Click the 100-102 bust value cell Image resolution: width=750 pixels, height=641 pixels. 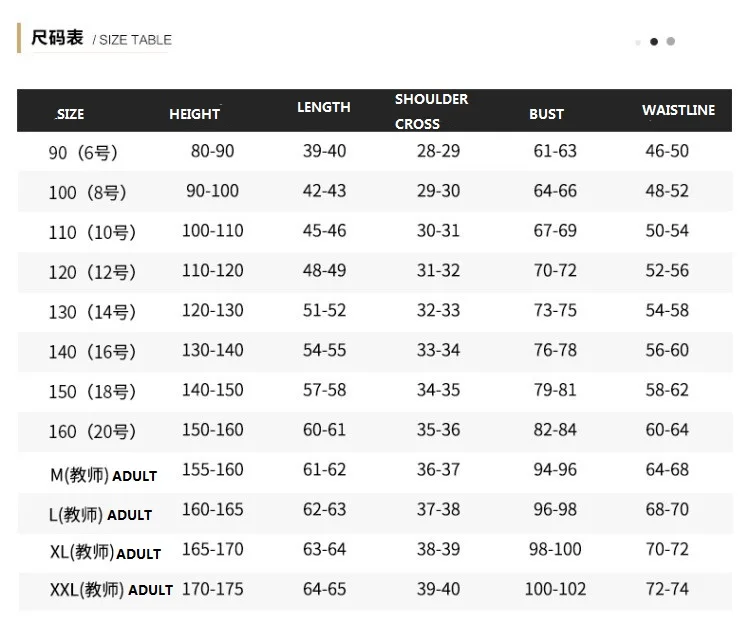[555, 589]
